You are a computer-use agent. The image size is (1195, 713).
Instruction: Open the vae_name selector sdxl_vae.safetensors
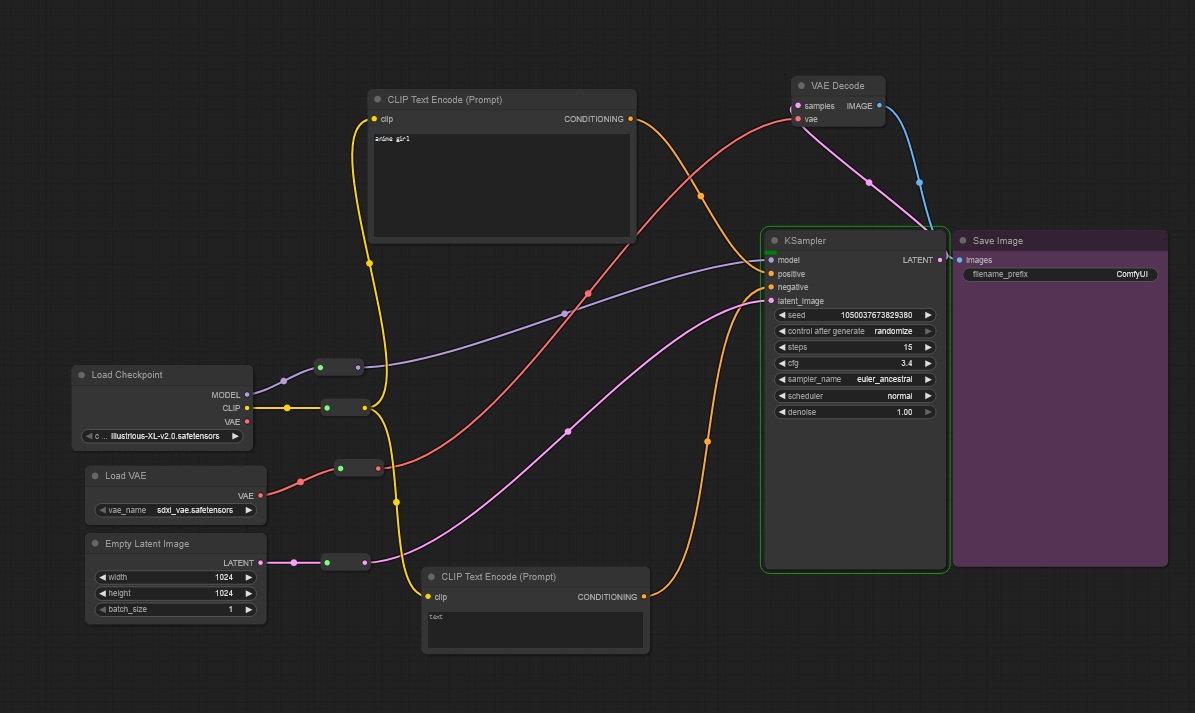click(175, 510)
